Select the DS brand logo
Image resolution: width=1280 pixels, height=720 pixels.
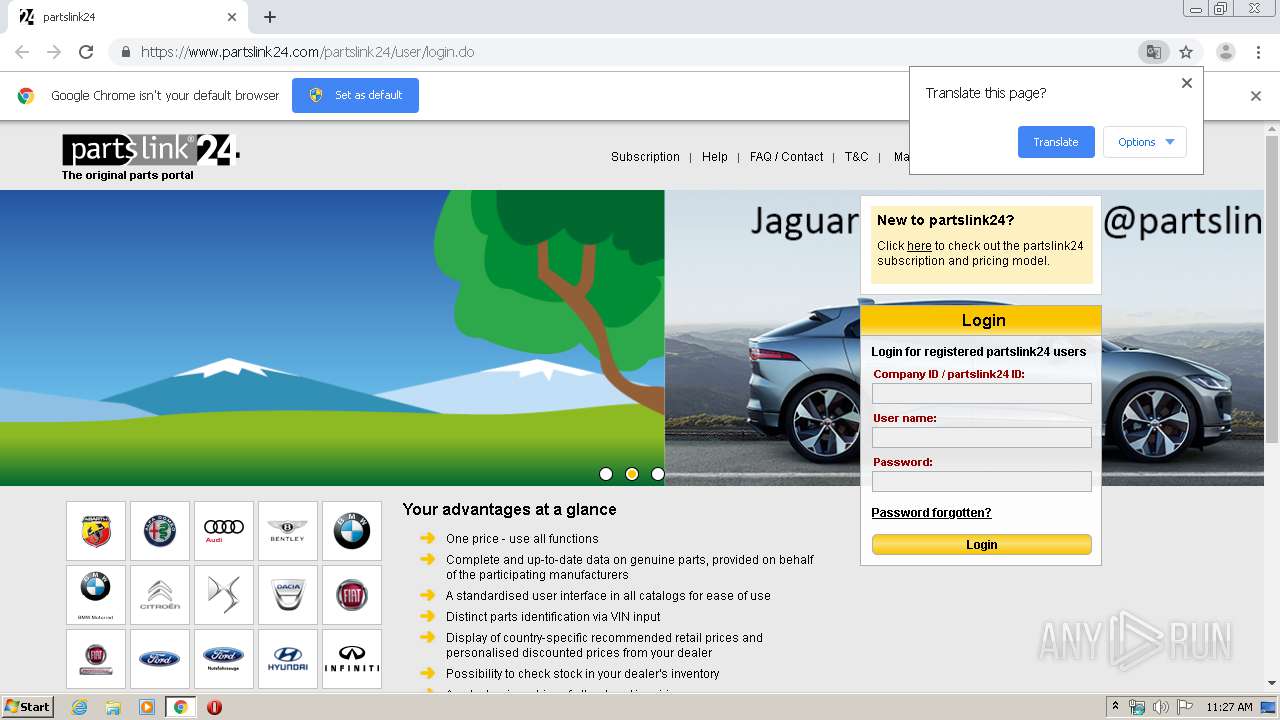(224, 595)
